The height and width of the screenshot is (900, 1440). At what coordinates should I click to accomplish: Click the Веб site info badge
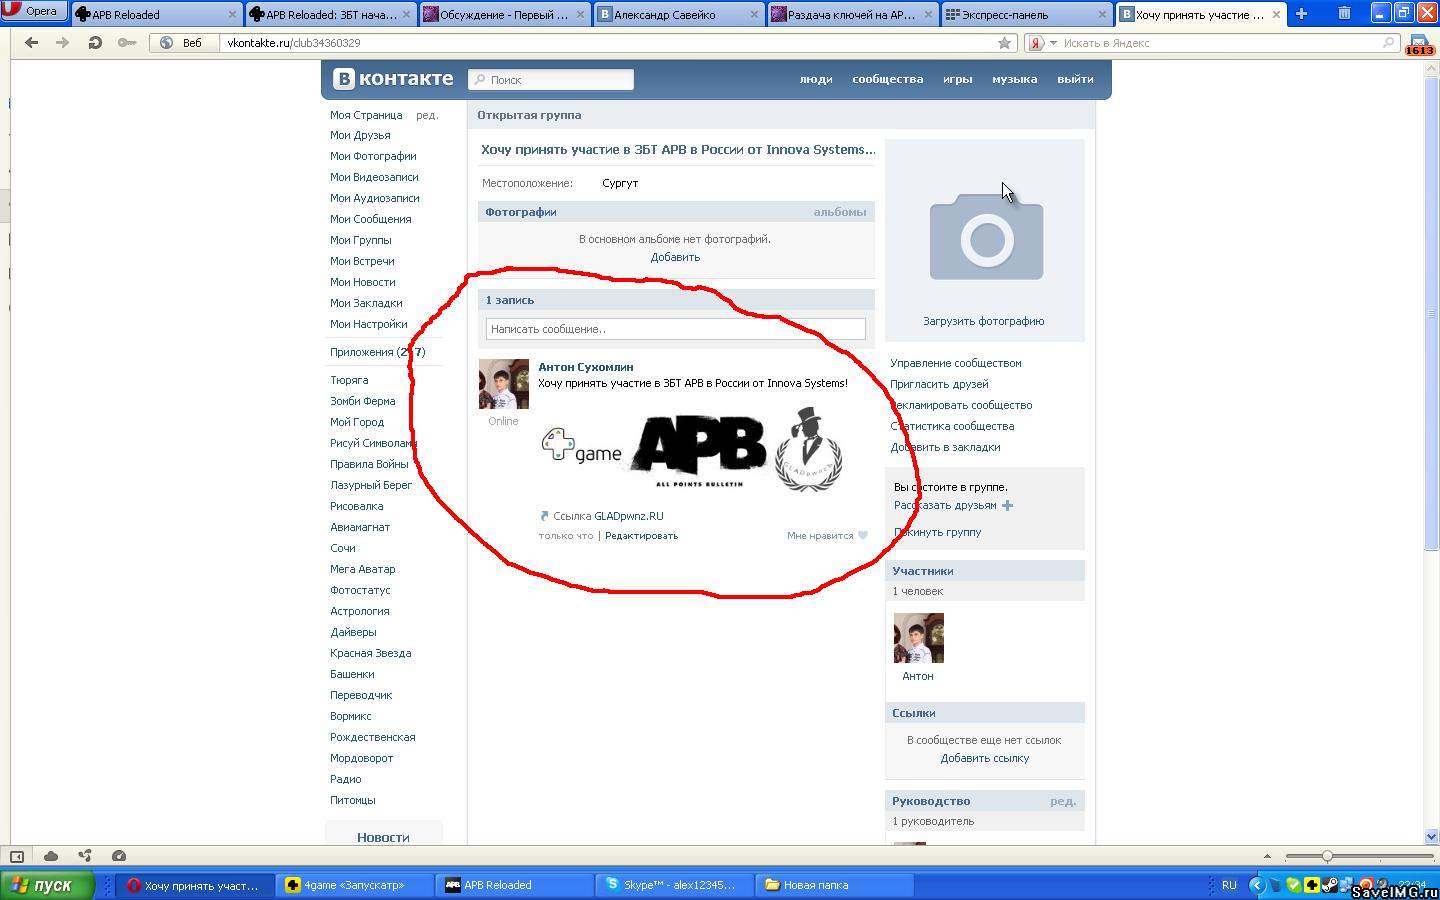pyautogui.click(x=184, y=43)
